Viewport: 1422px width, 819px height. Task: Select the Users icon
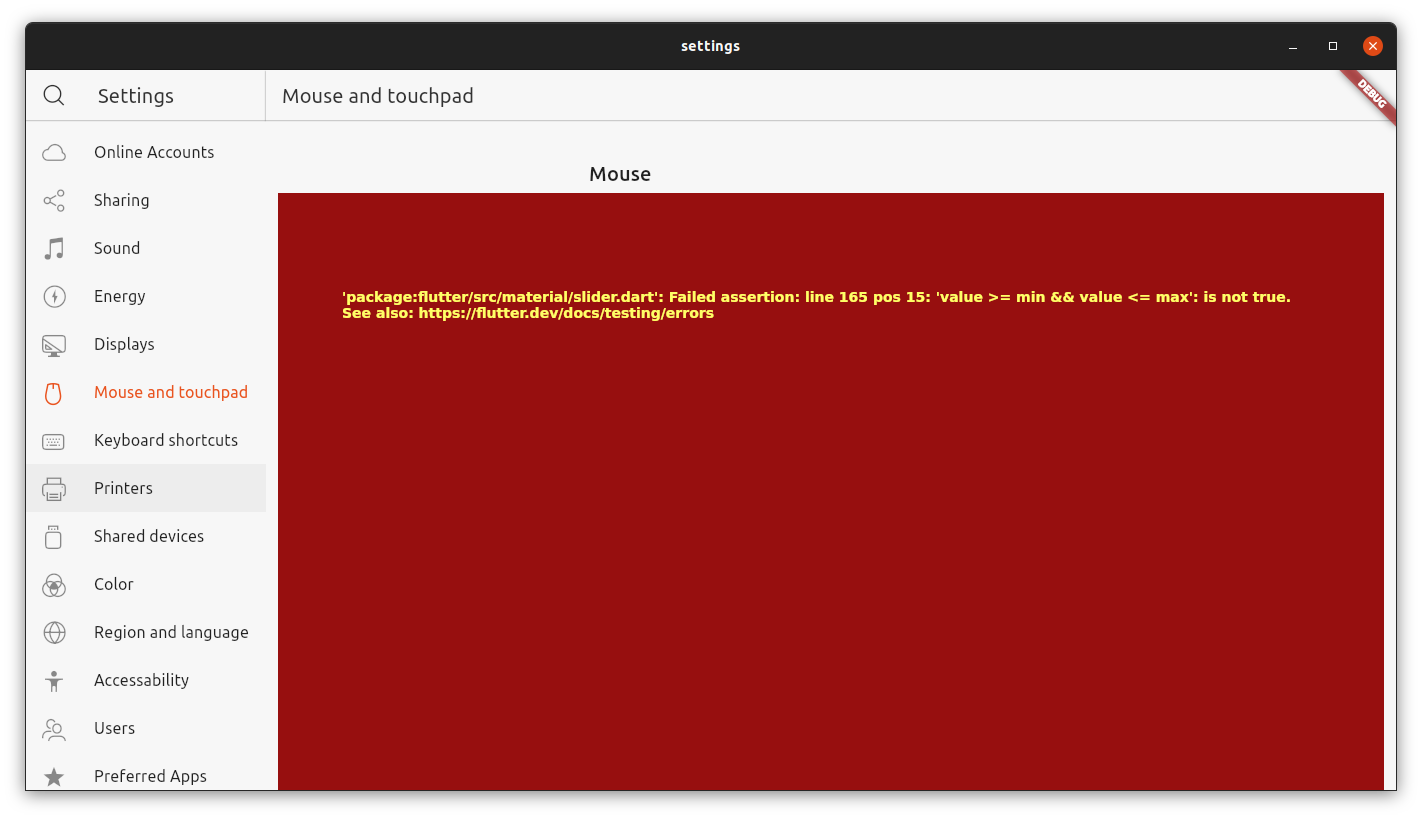[x=53, y=728]
